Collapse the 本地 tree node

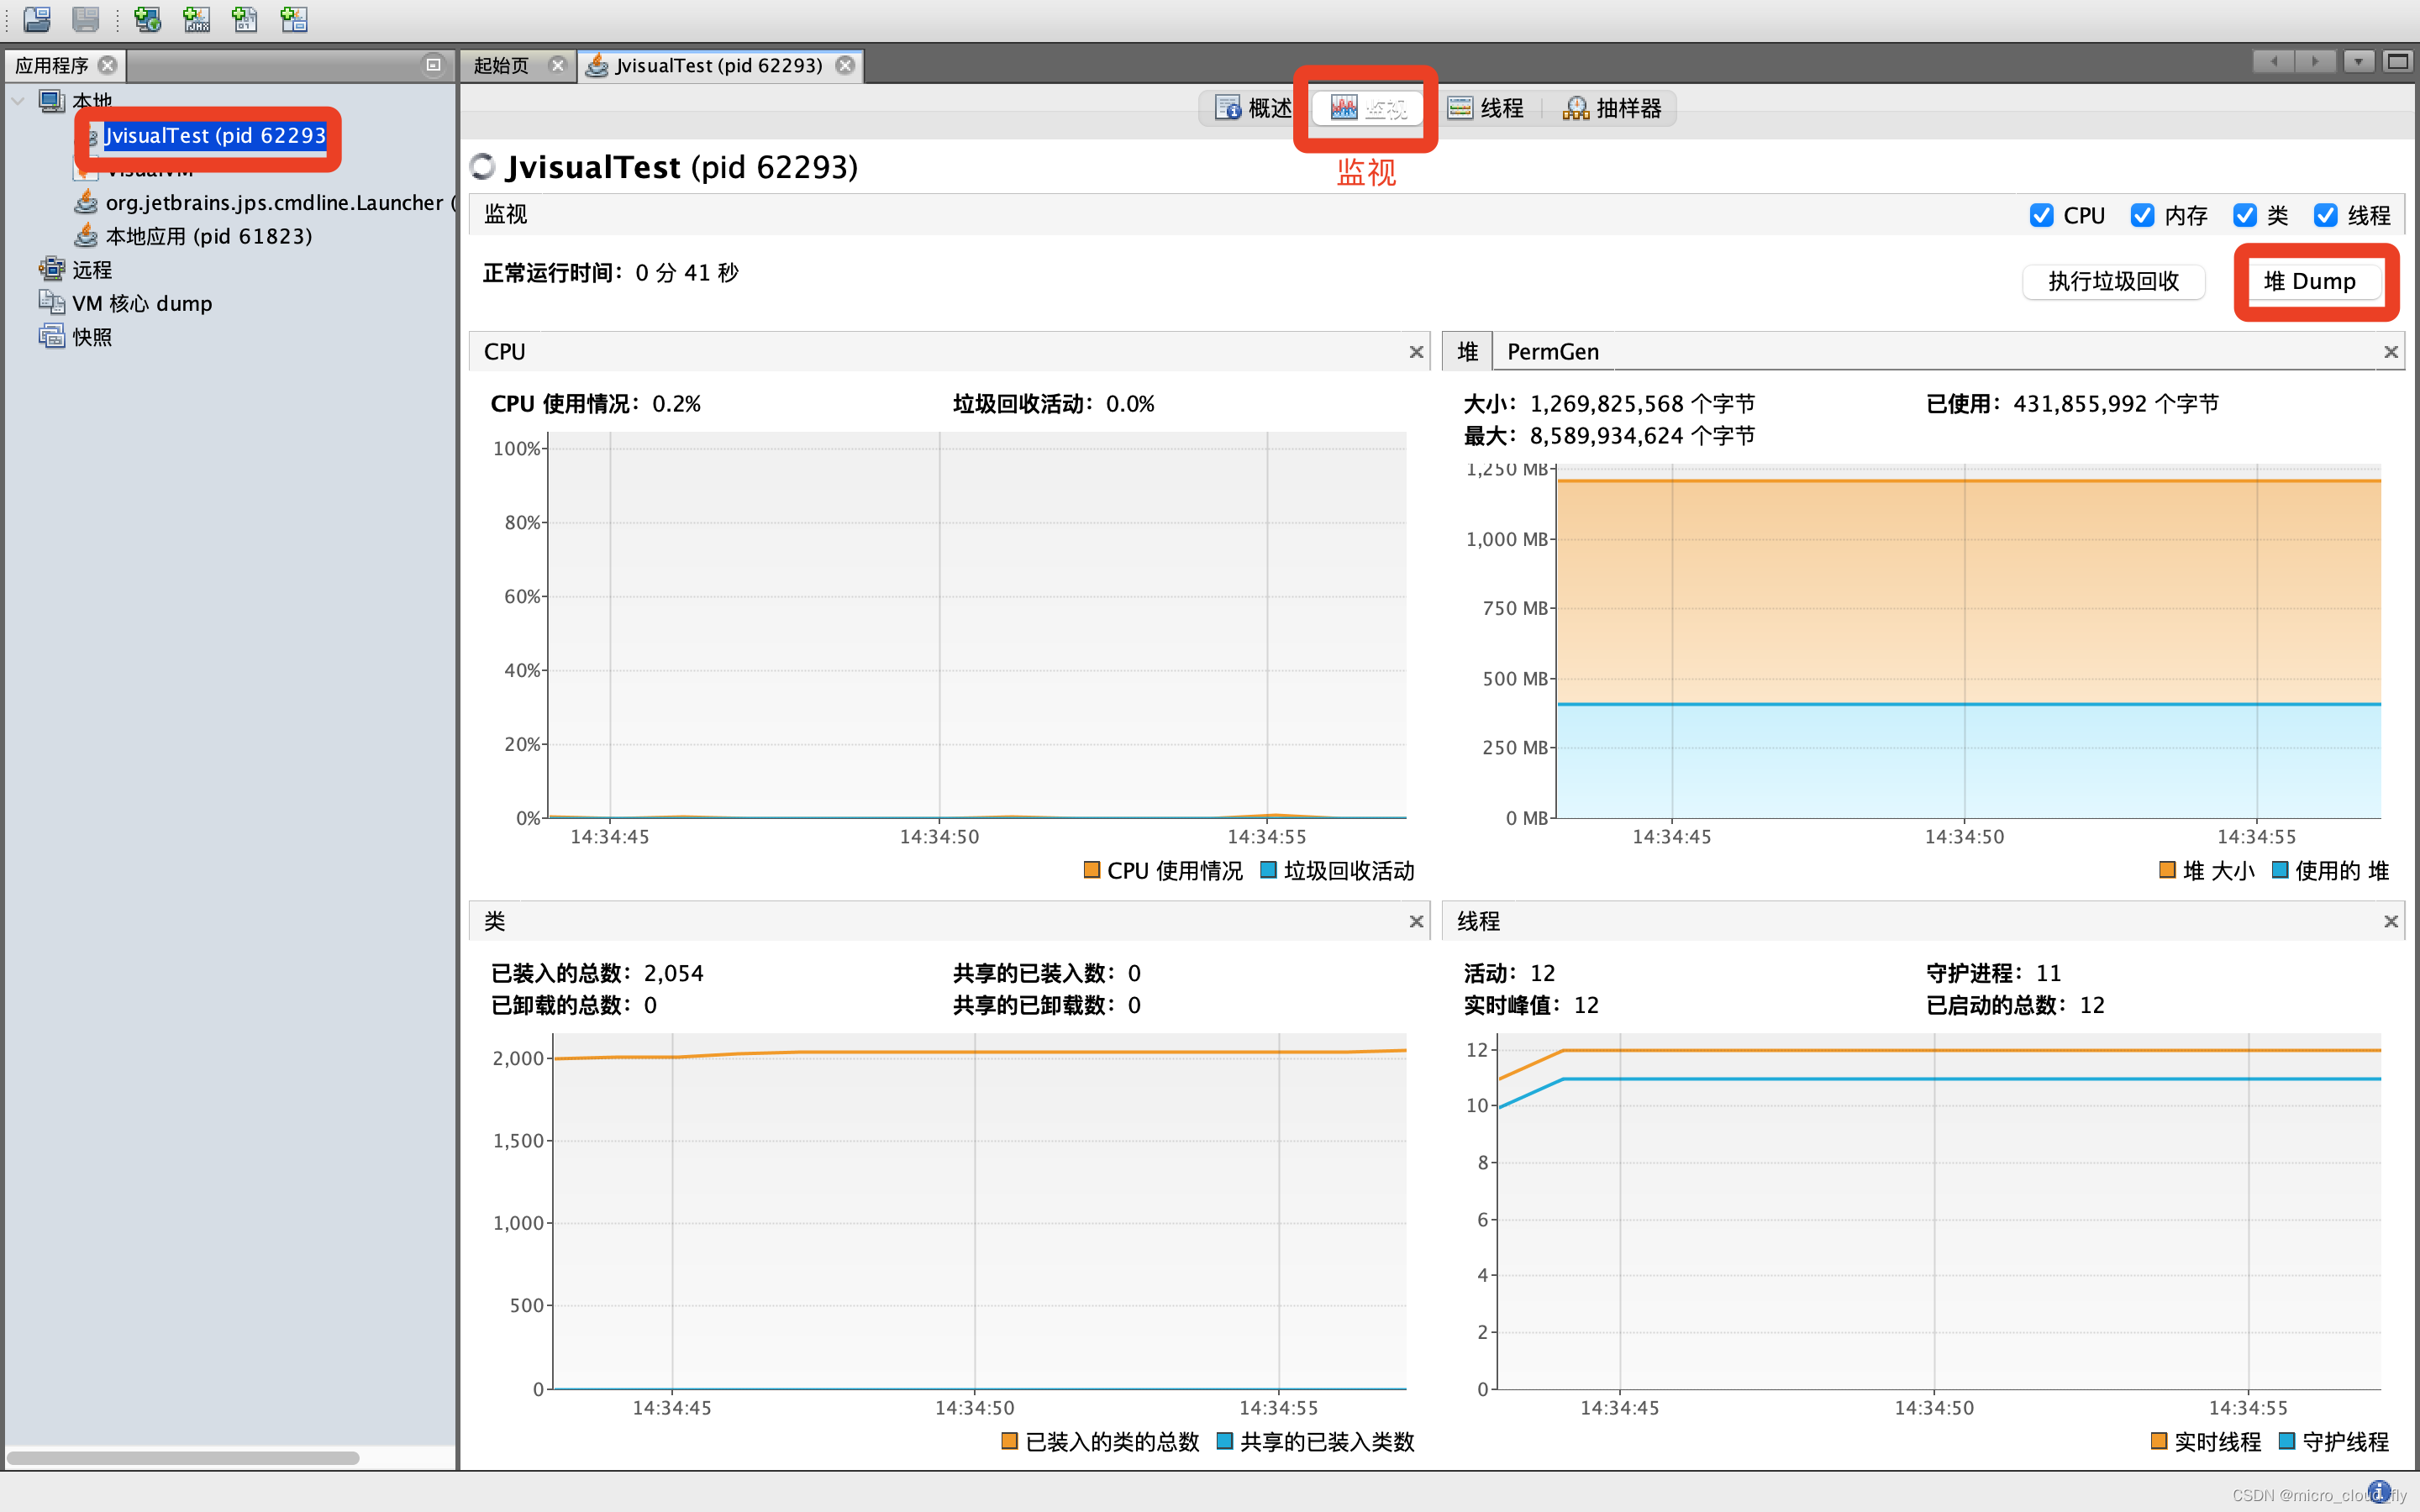pyautogui.click(x=18, y=101)
